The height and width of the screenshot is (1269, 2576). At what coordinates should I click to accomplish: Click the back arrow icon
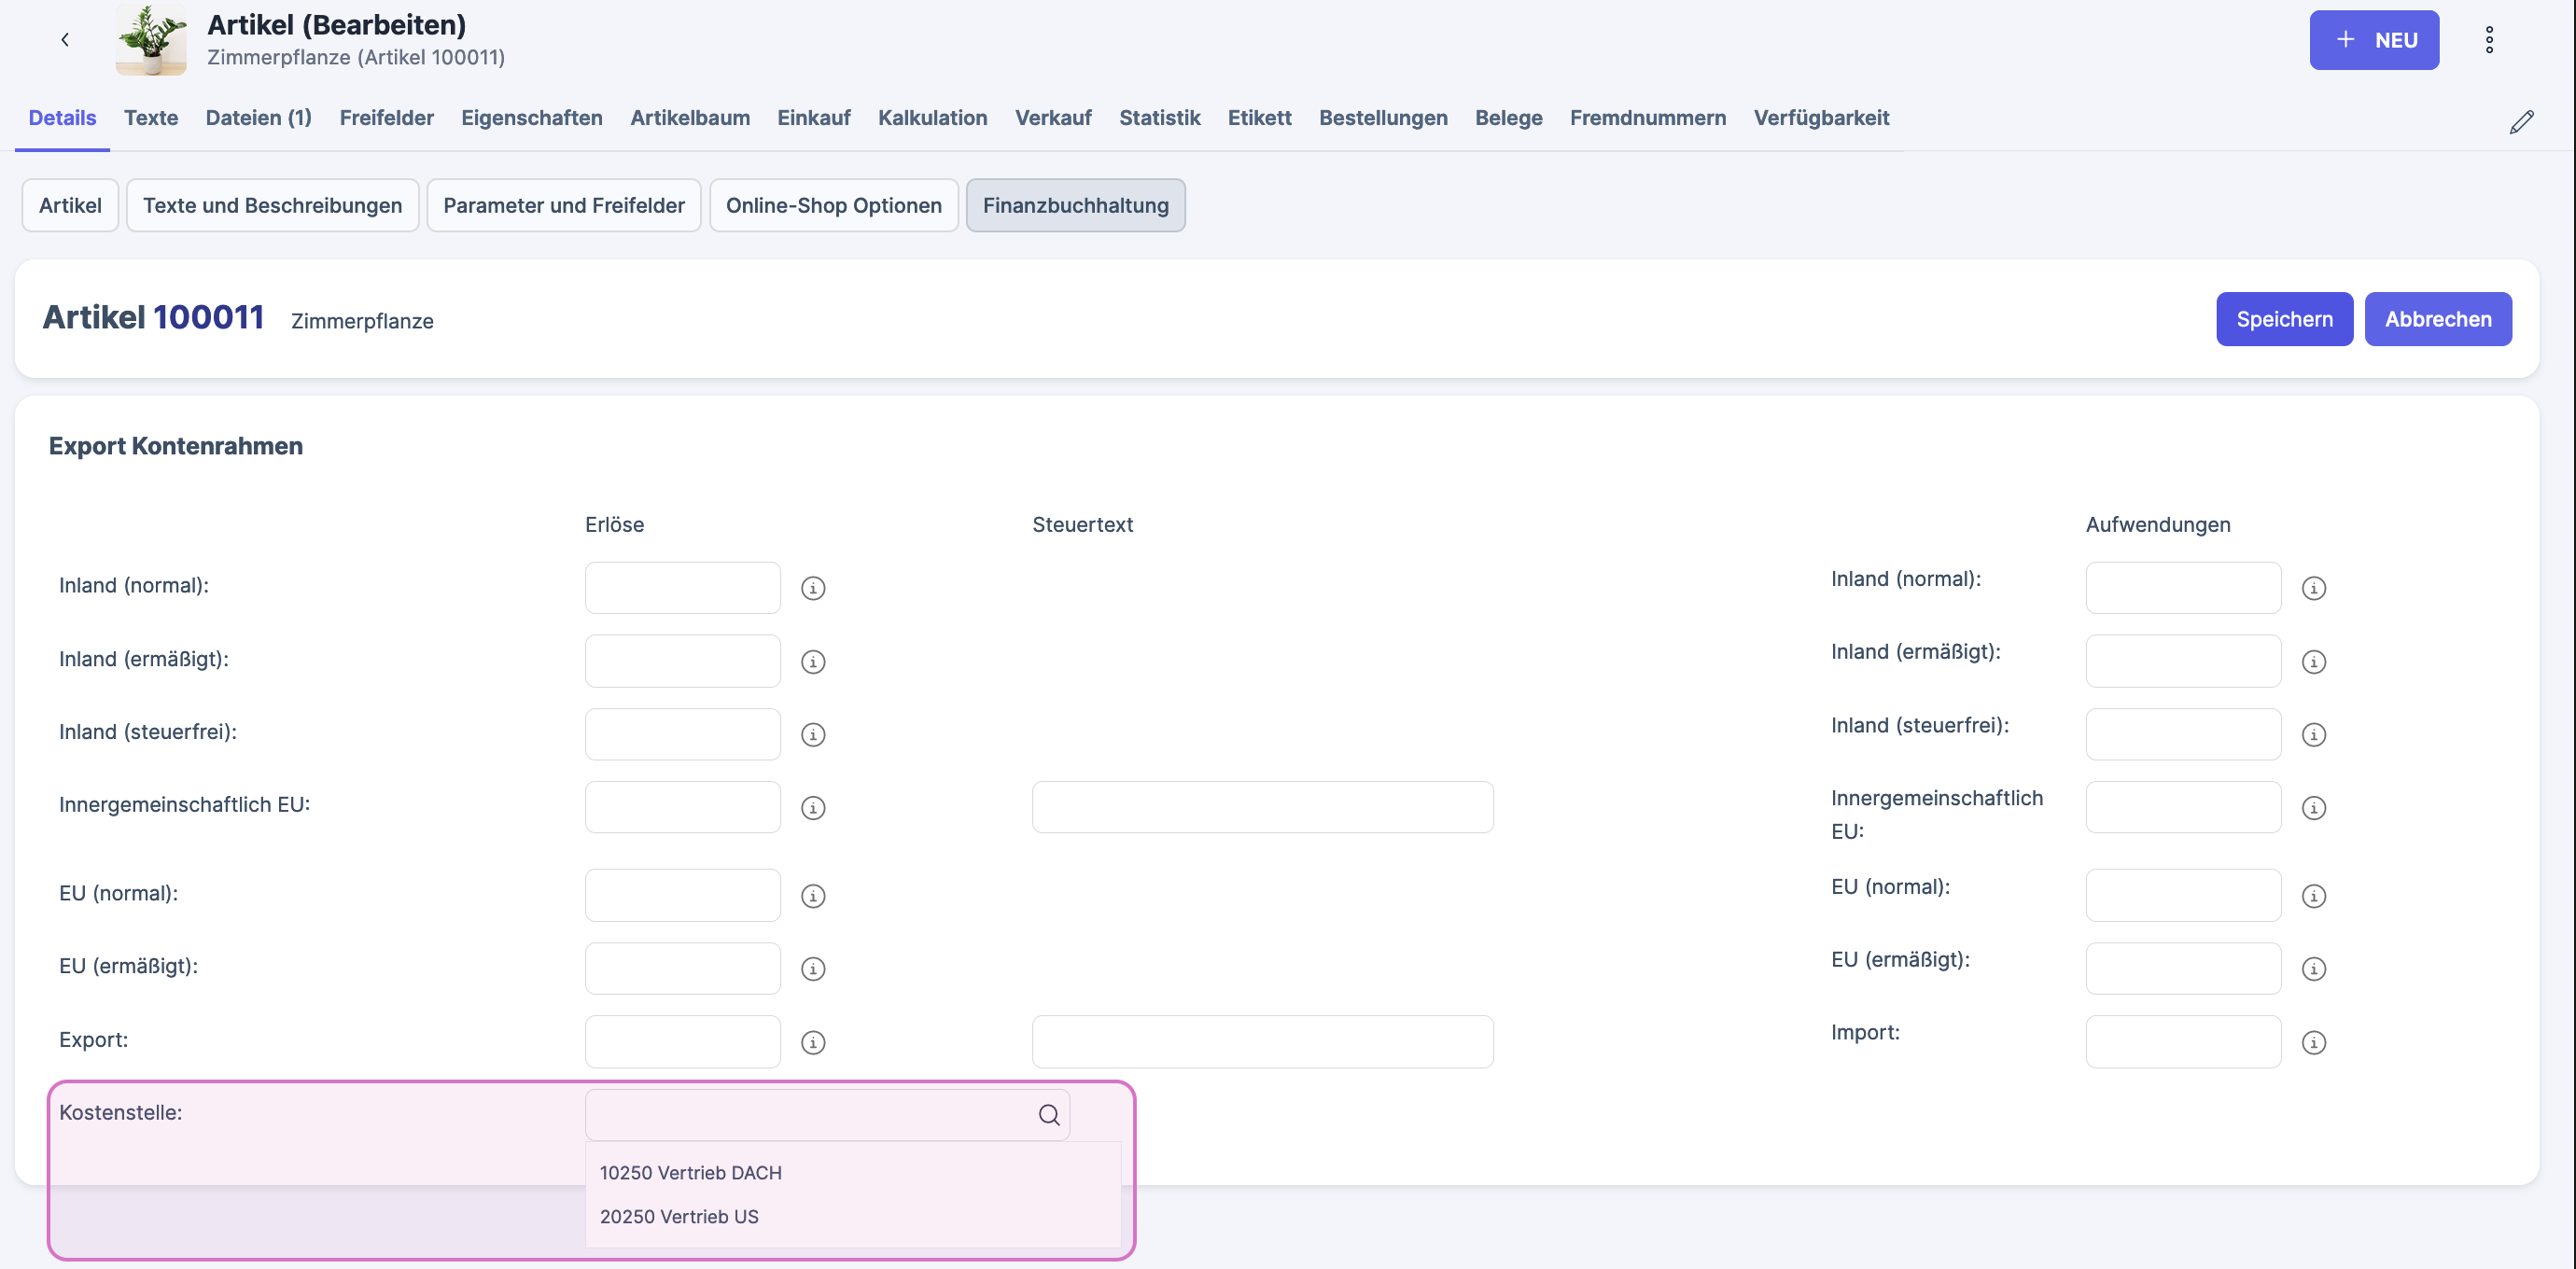click(x=65, y=40)
